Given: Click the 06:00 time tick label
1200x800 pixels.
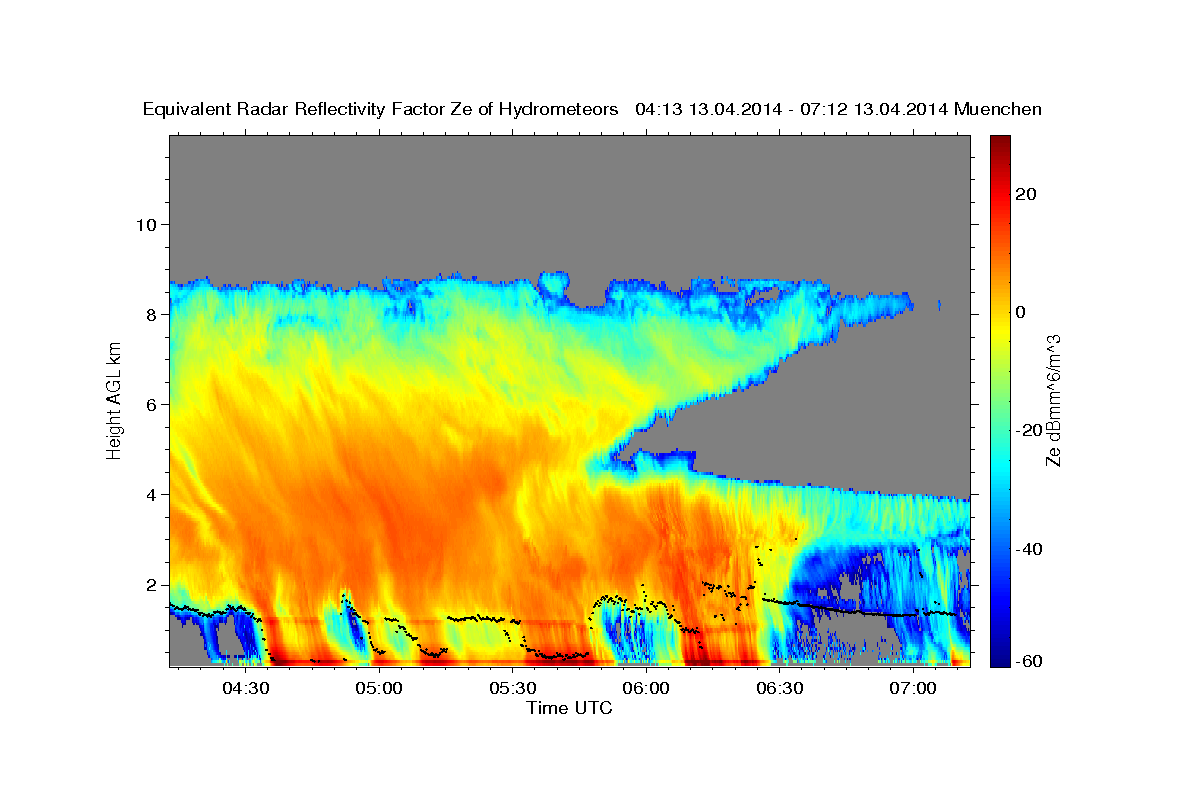Looking at the screenshot, I should (x=646, y=688).
